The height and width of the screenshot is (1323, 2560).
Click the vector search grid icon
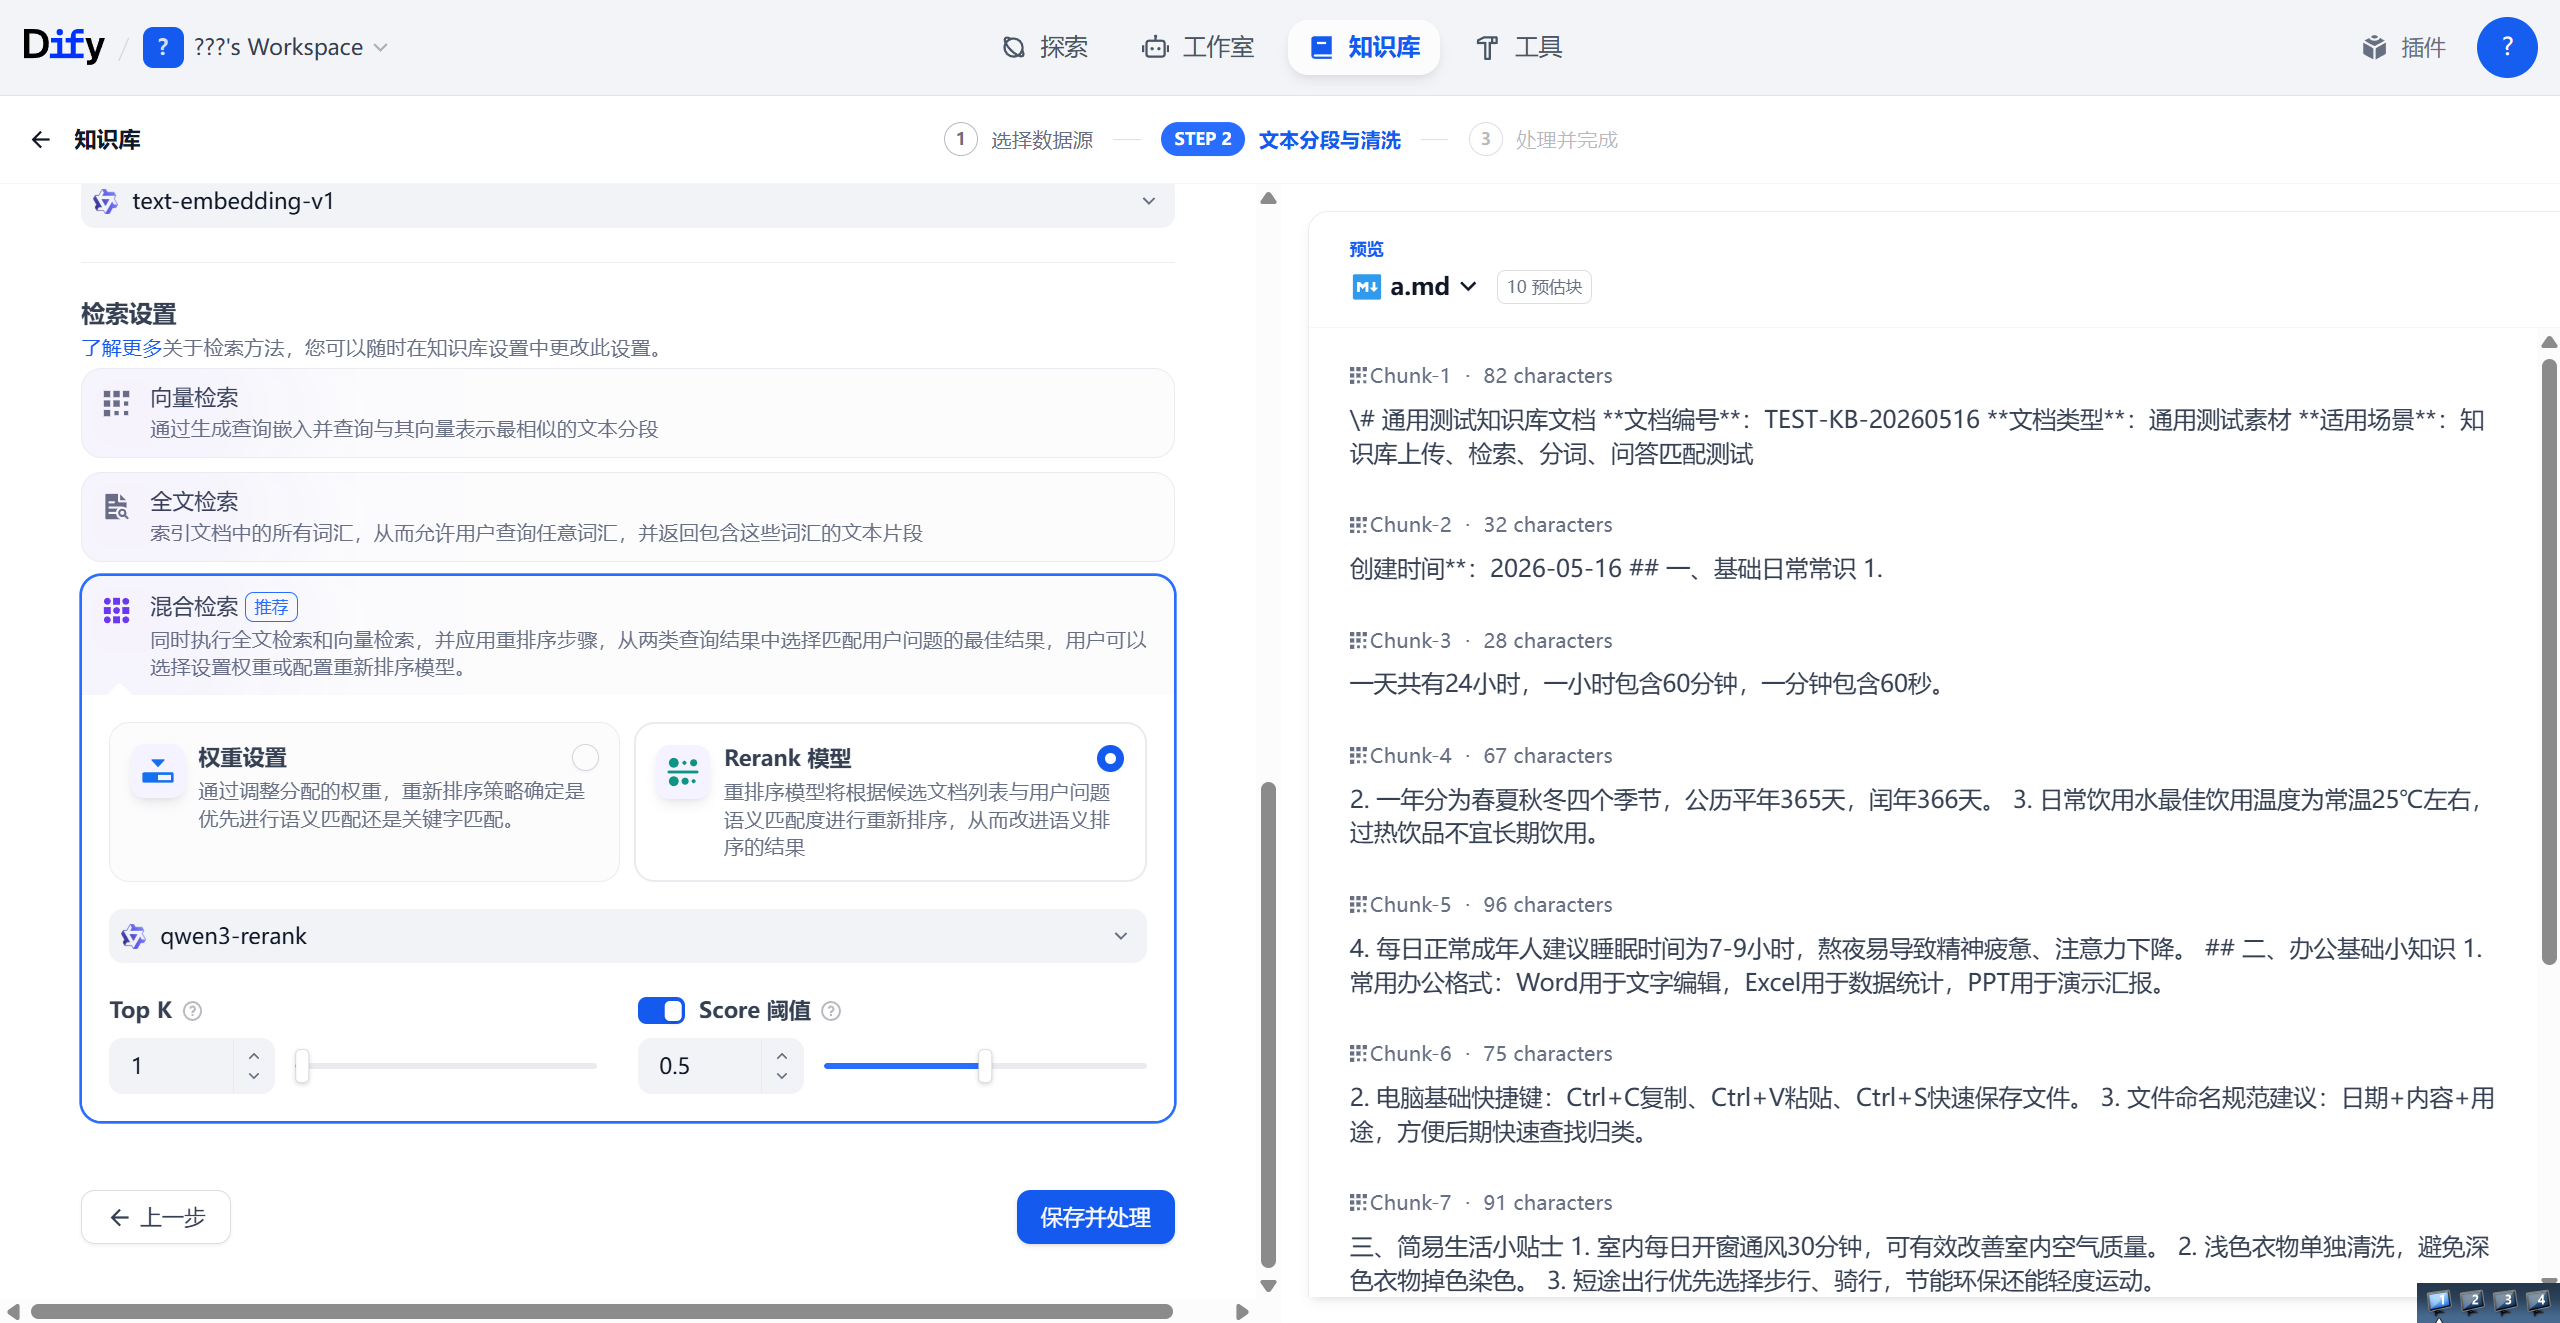(116, 403)
